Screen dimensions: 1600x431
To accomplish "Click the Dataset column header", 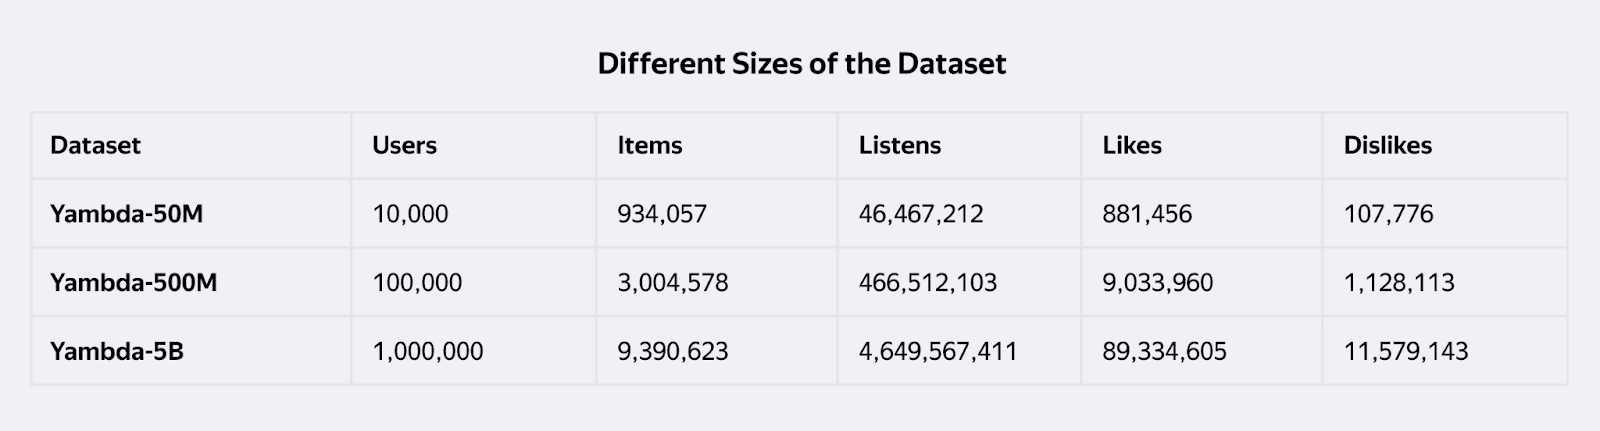I will coord(95,145).
